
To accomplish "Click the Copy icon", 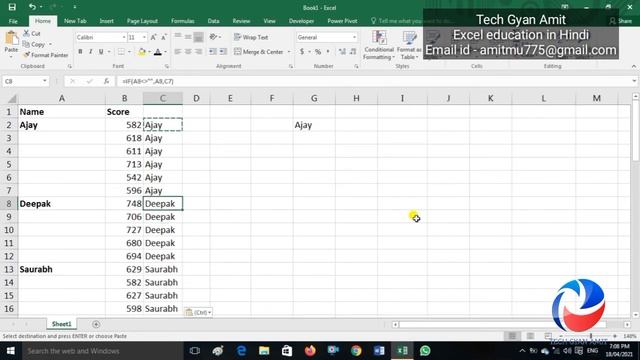I will (x=26, y=44).
